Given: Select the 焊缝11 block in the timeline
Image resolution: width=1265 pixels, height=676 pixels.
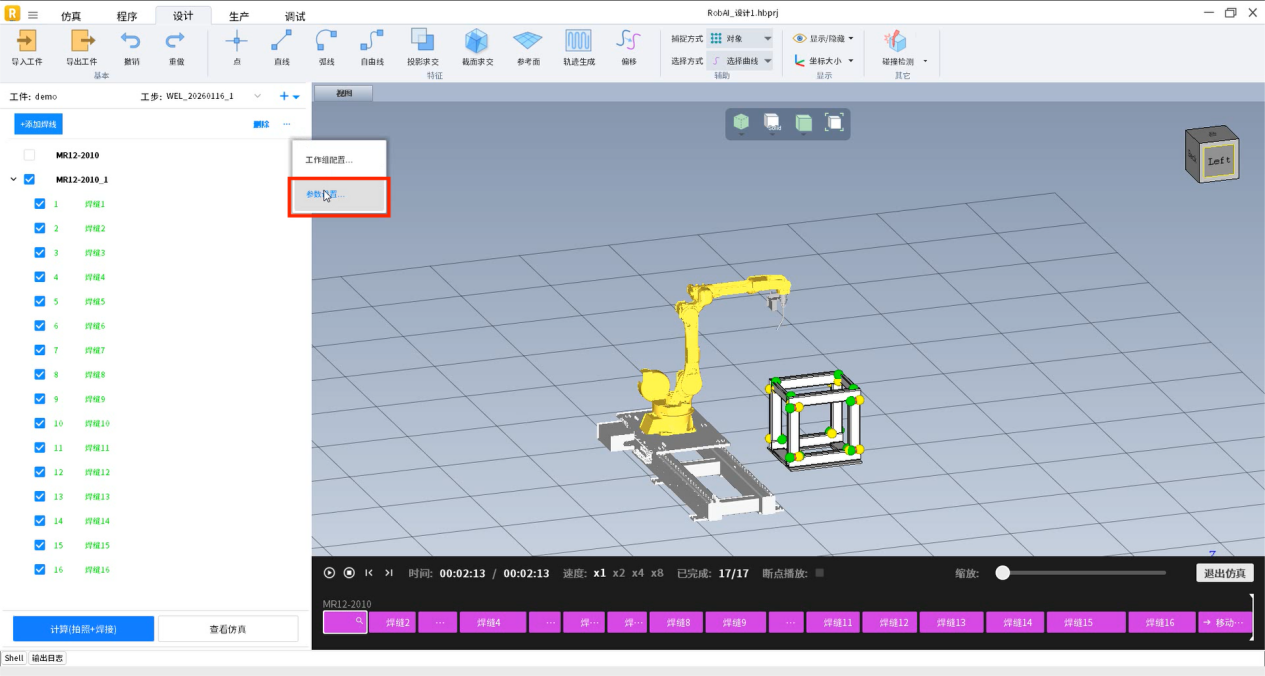Looking at the screenshot, I should pos(832,623).
